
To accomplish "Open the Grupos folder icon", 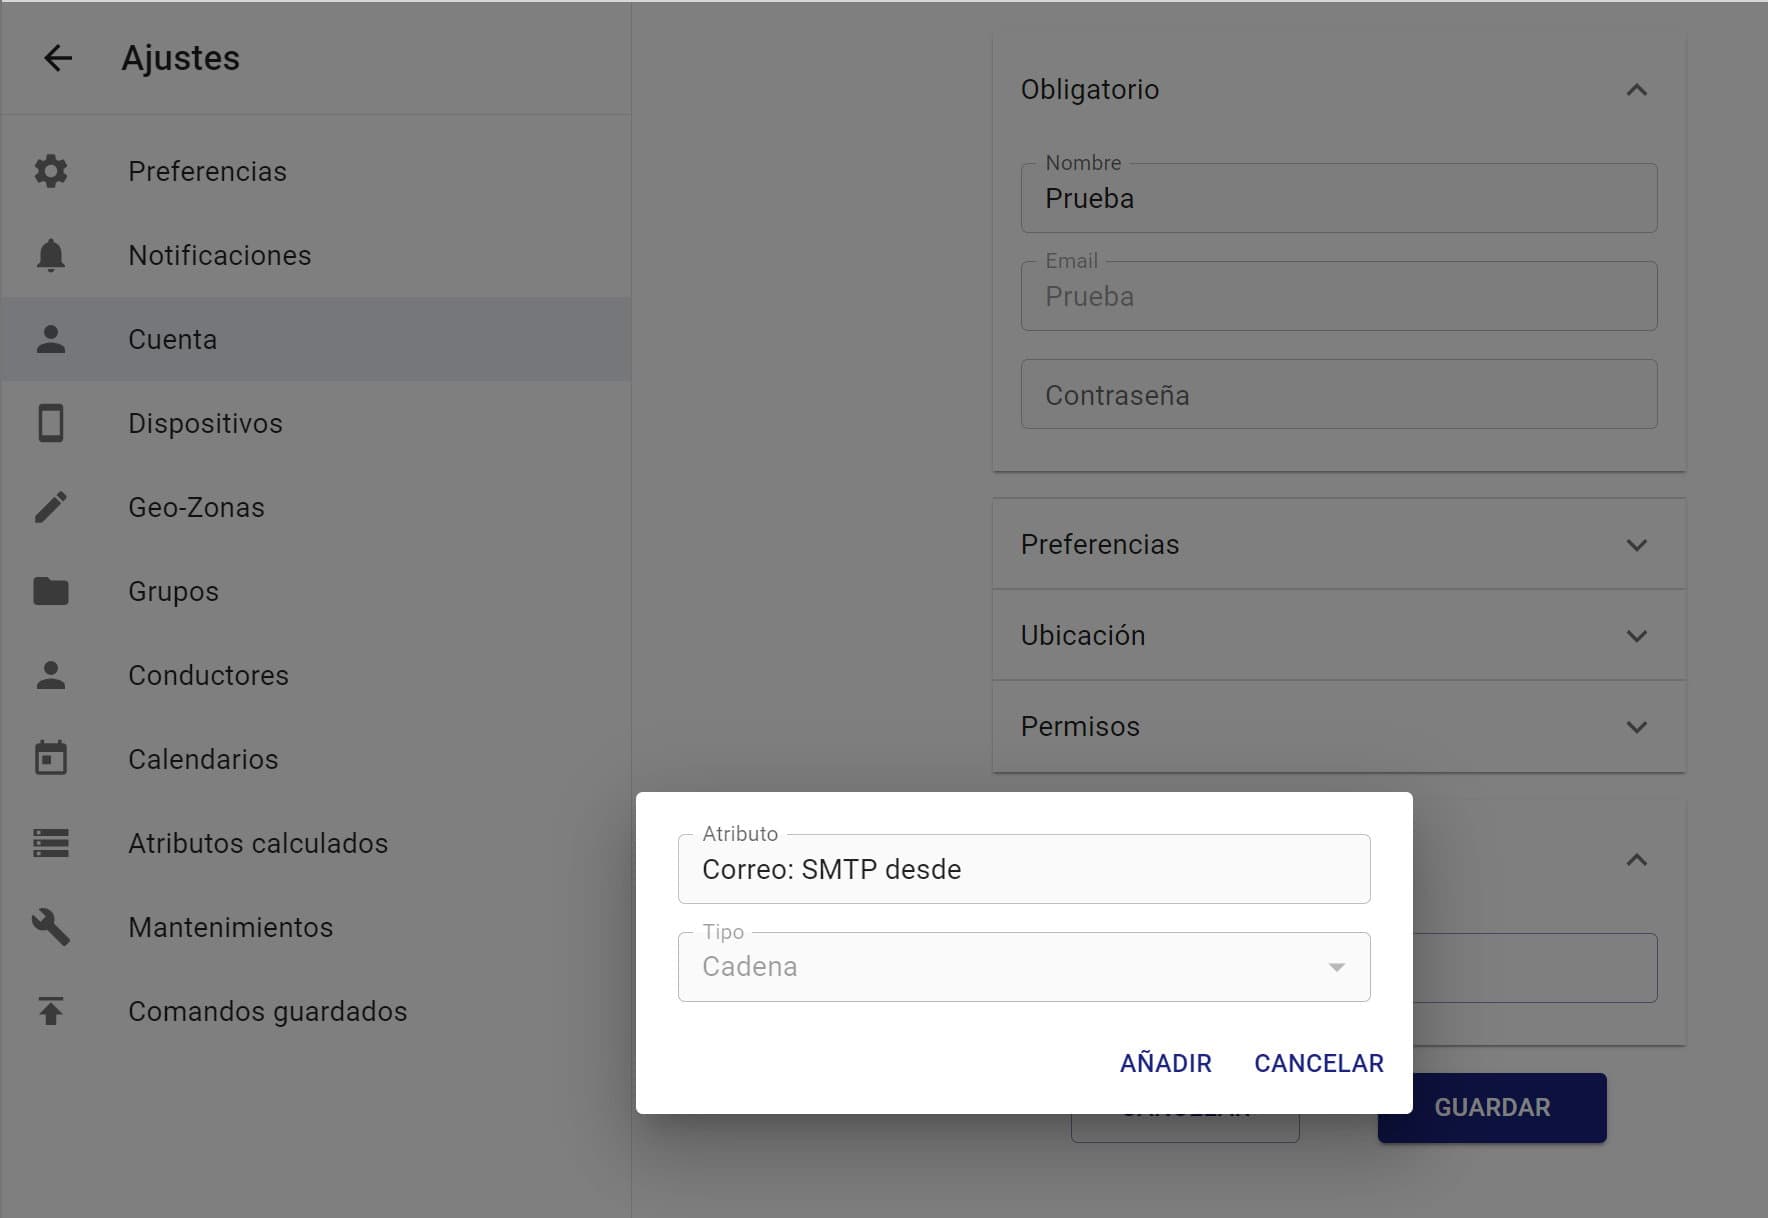I will [x=51, y=591].
